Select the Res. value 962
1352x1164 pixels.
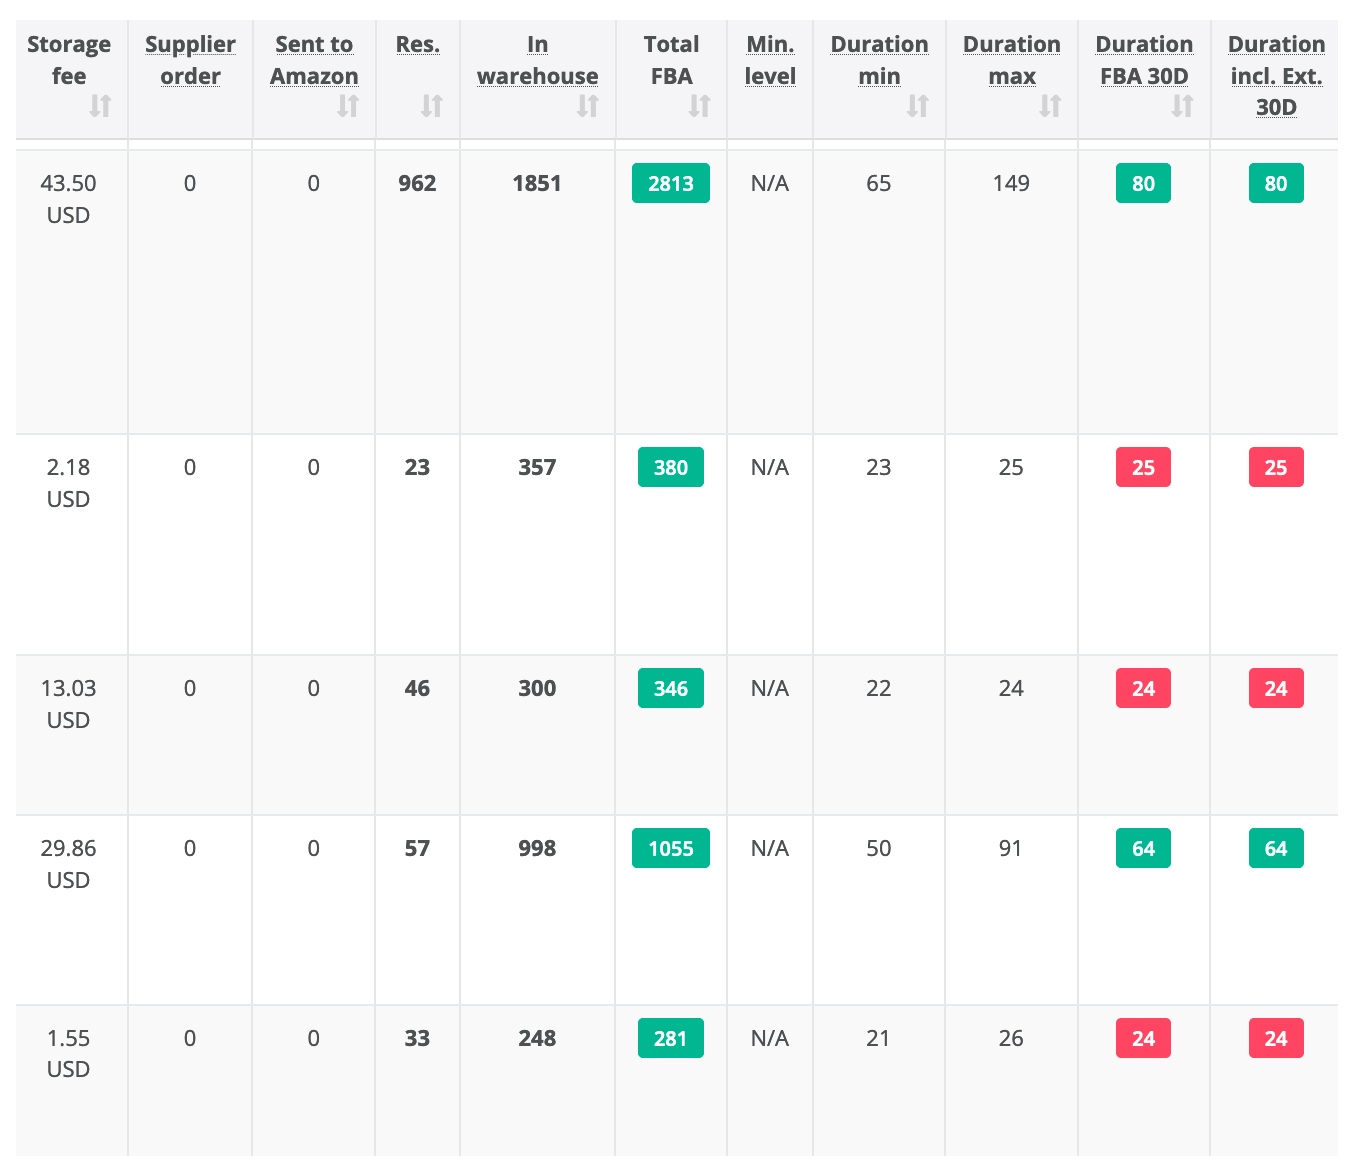417,183
